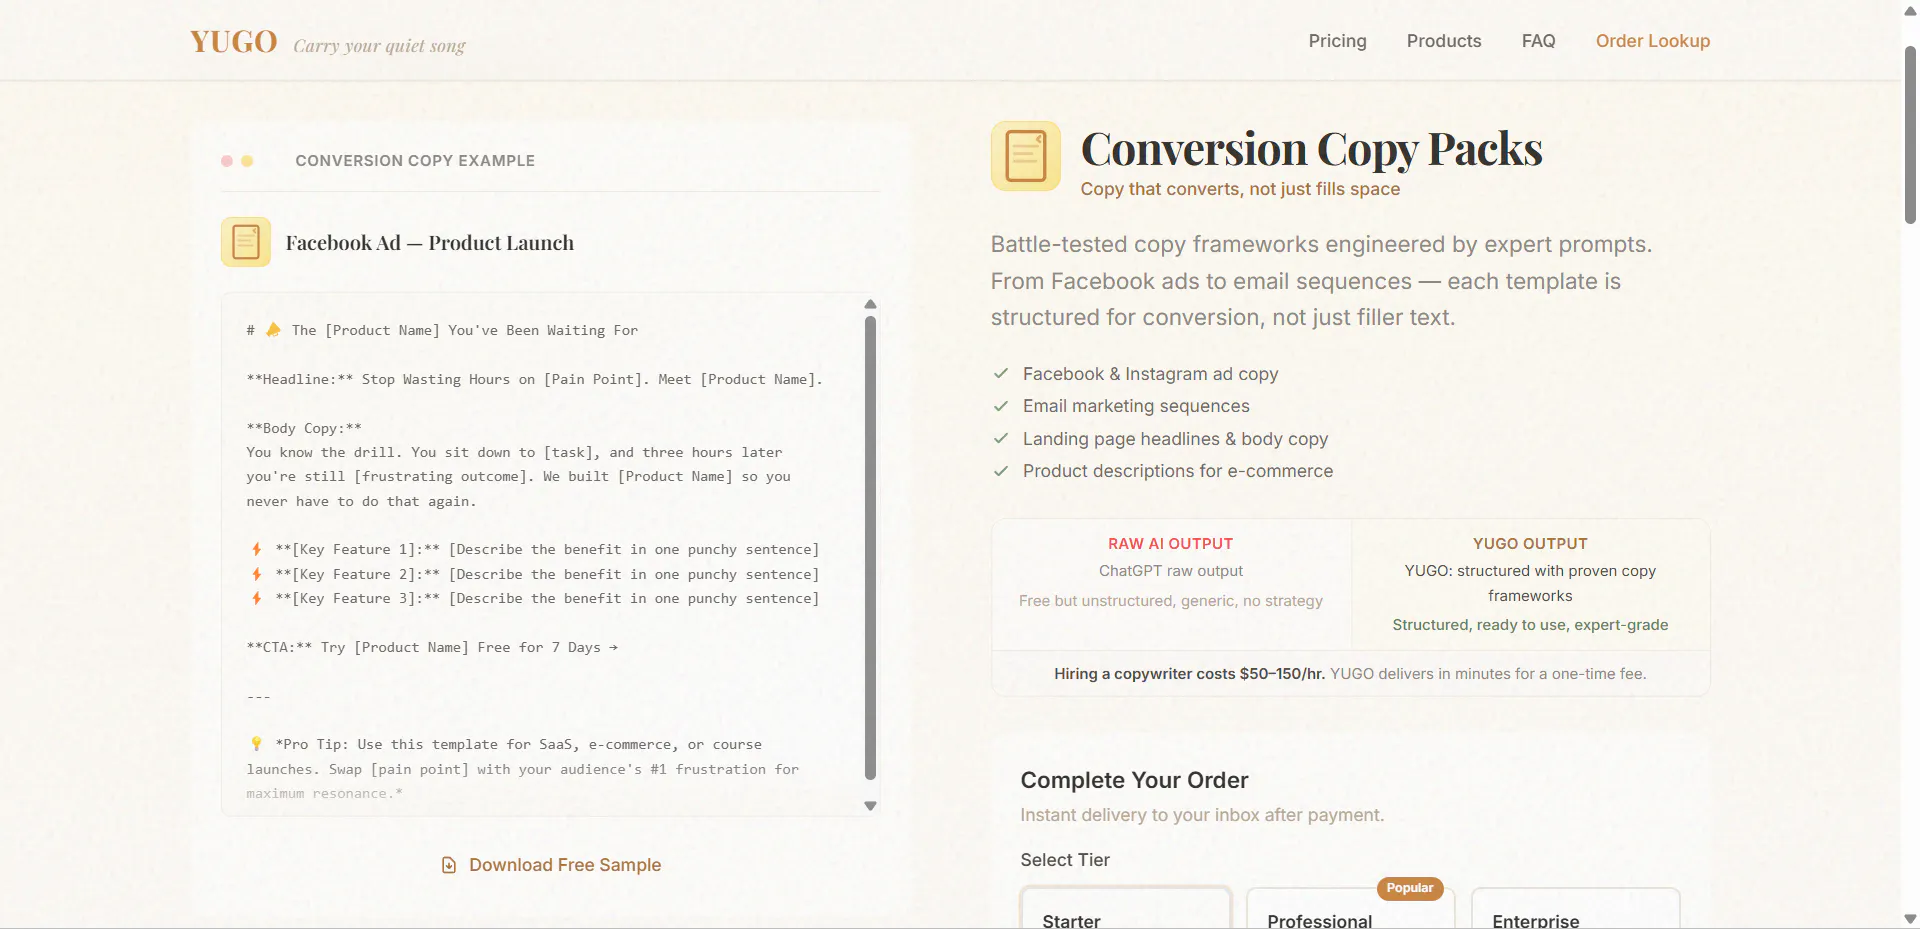
Task: Click the "Conversion Copy Packs" heading
Action: click(x=1311, y=149)
